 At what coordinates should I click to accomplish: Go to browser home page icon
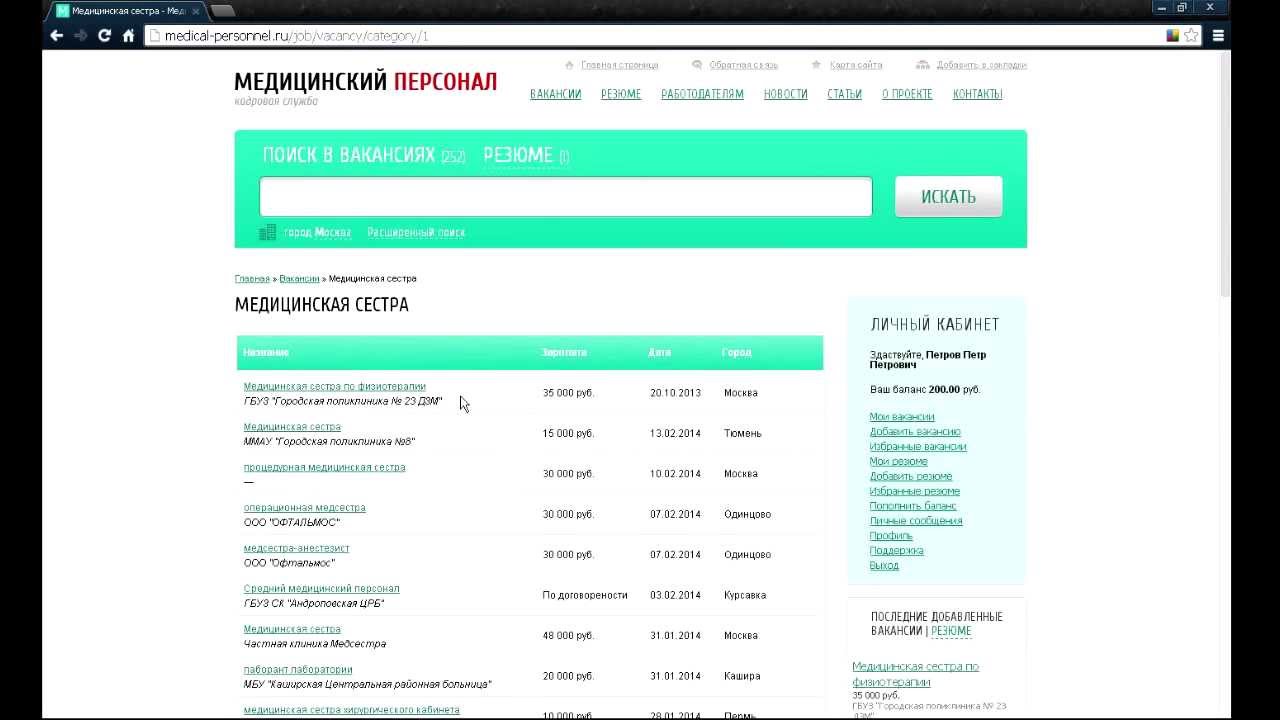coord(128,35)
